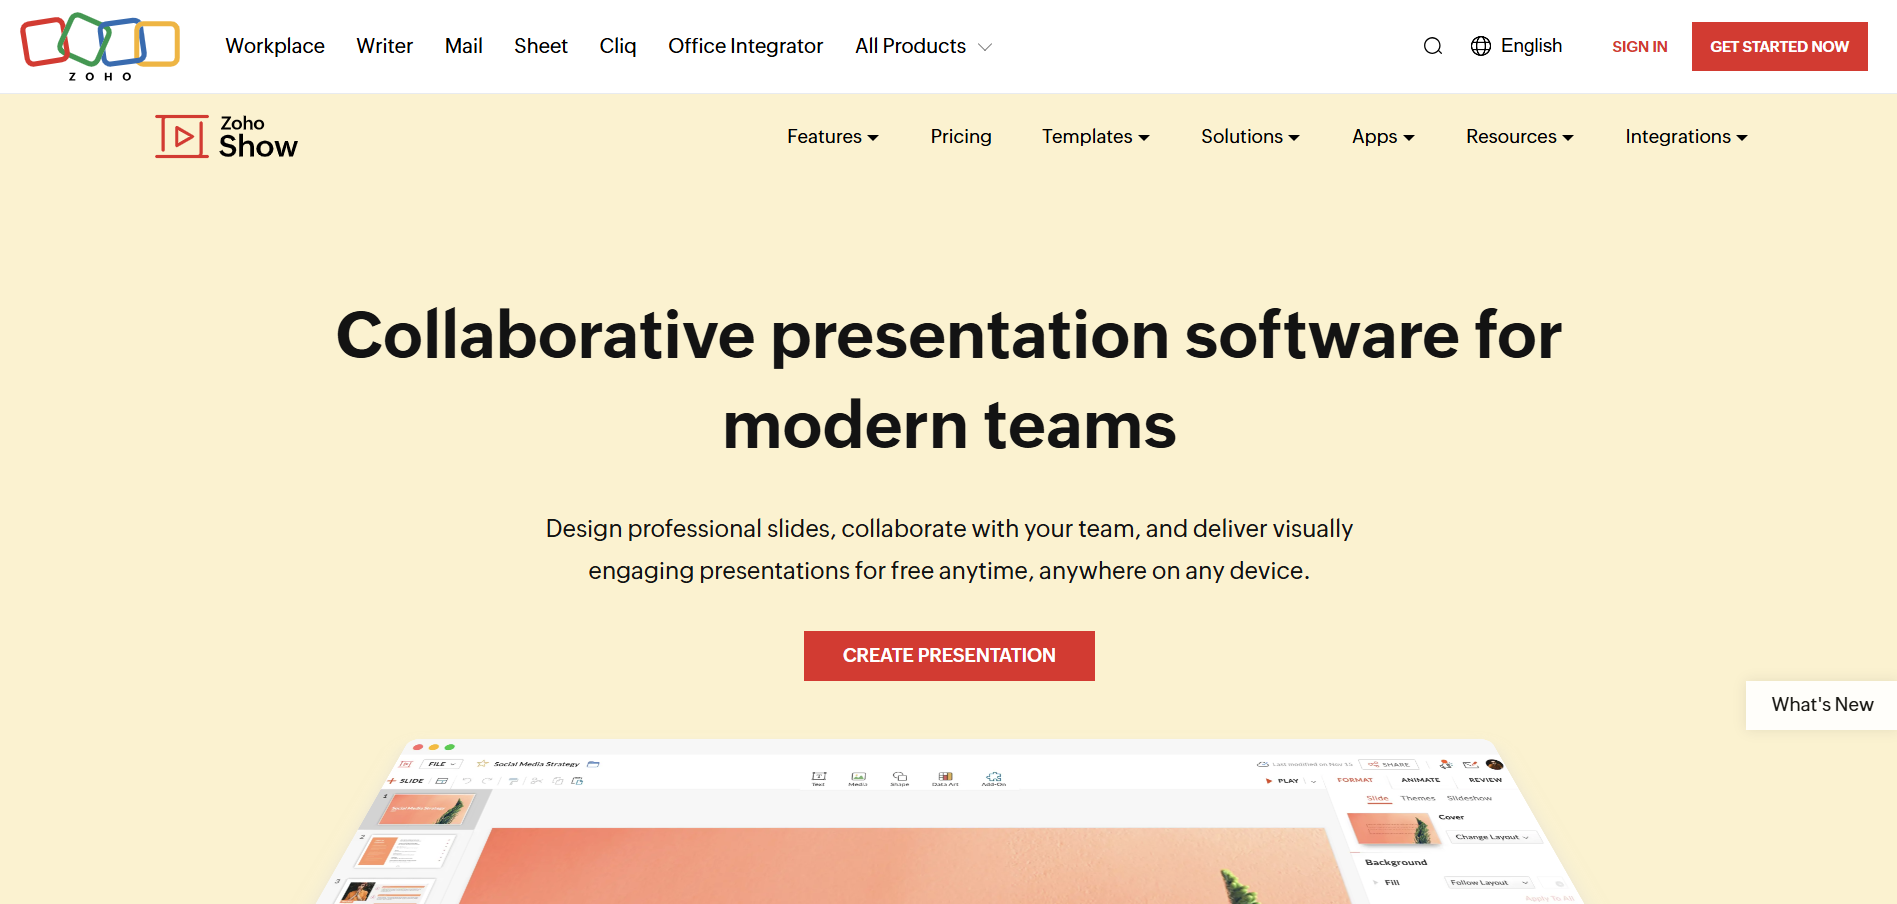The width and height of the screenshot is (1897, 904).
Task: Click the SHARE button in preview
Action: coord(1389,764)
